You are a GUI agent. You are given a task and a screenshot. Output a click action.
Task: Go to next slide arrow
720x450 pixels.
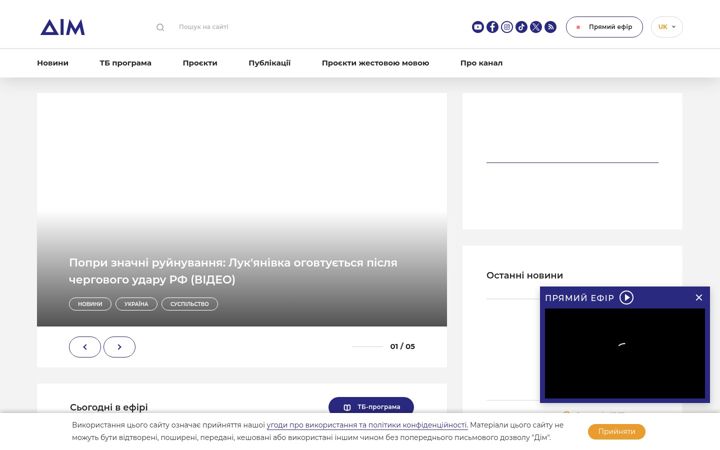119,347
